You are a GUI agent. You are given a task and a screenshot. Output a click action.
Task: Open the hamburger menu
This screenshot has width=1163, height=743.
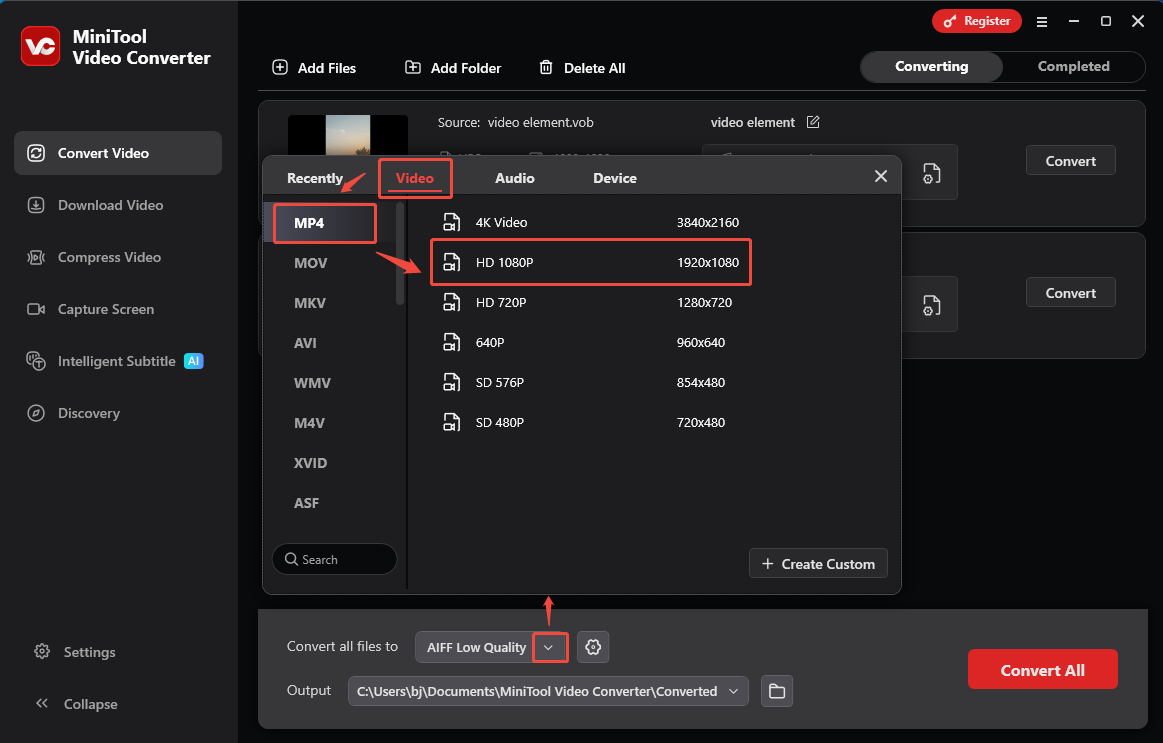1041,21
